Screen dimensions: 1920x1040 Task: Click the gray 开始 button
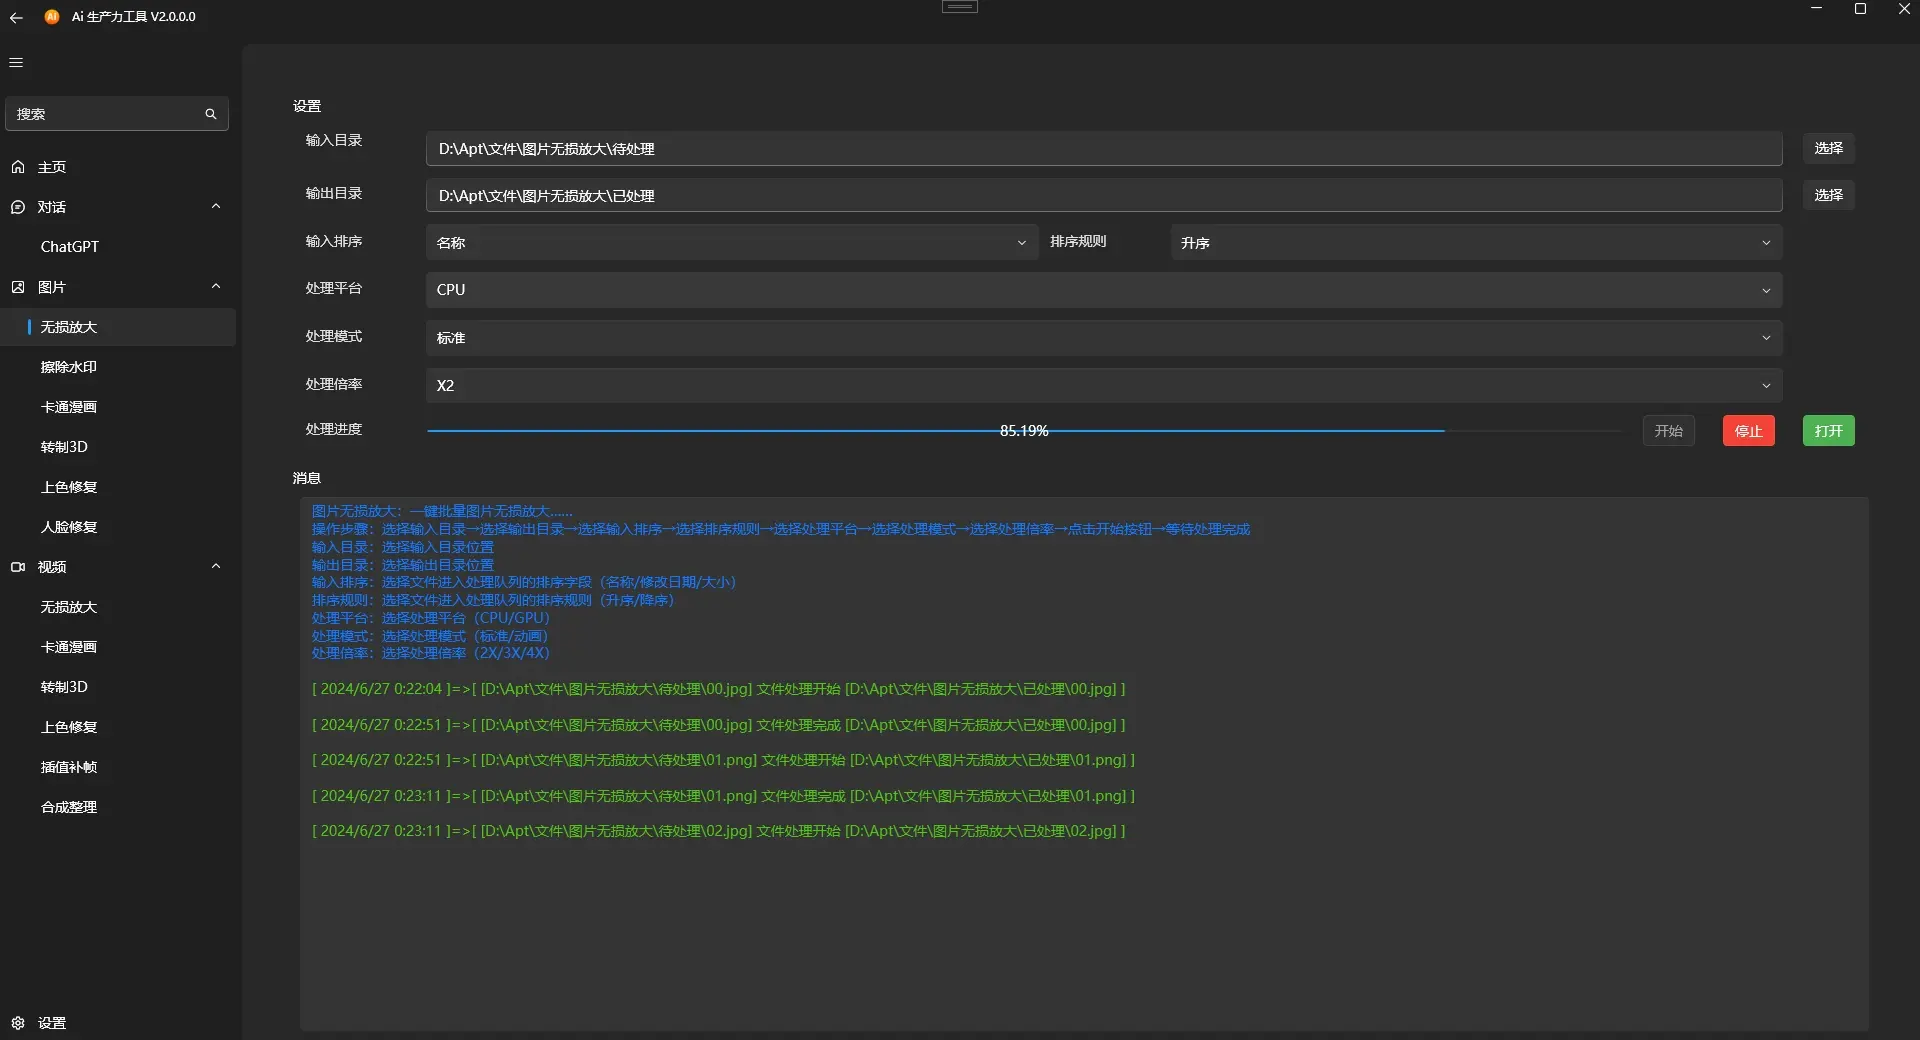(1668, 431)
